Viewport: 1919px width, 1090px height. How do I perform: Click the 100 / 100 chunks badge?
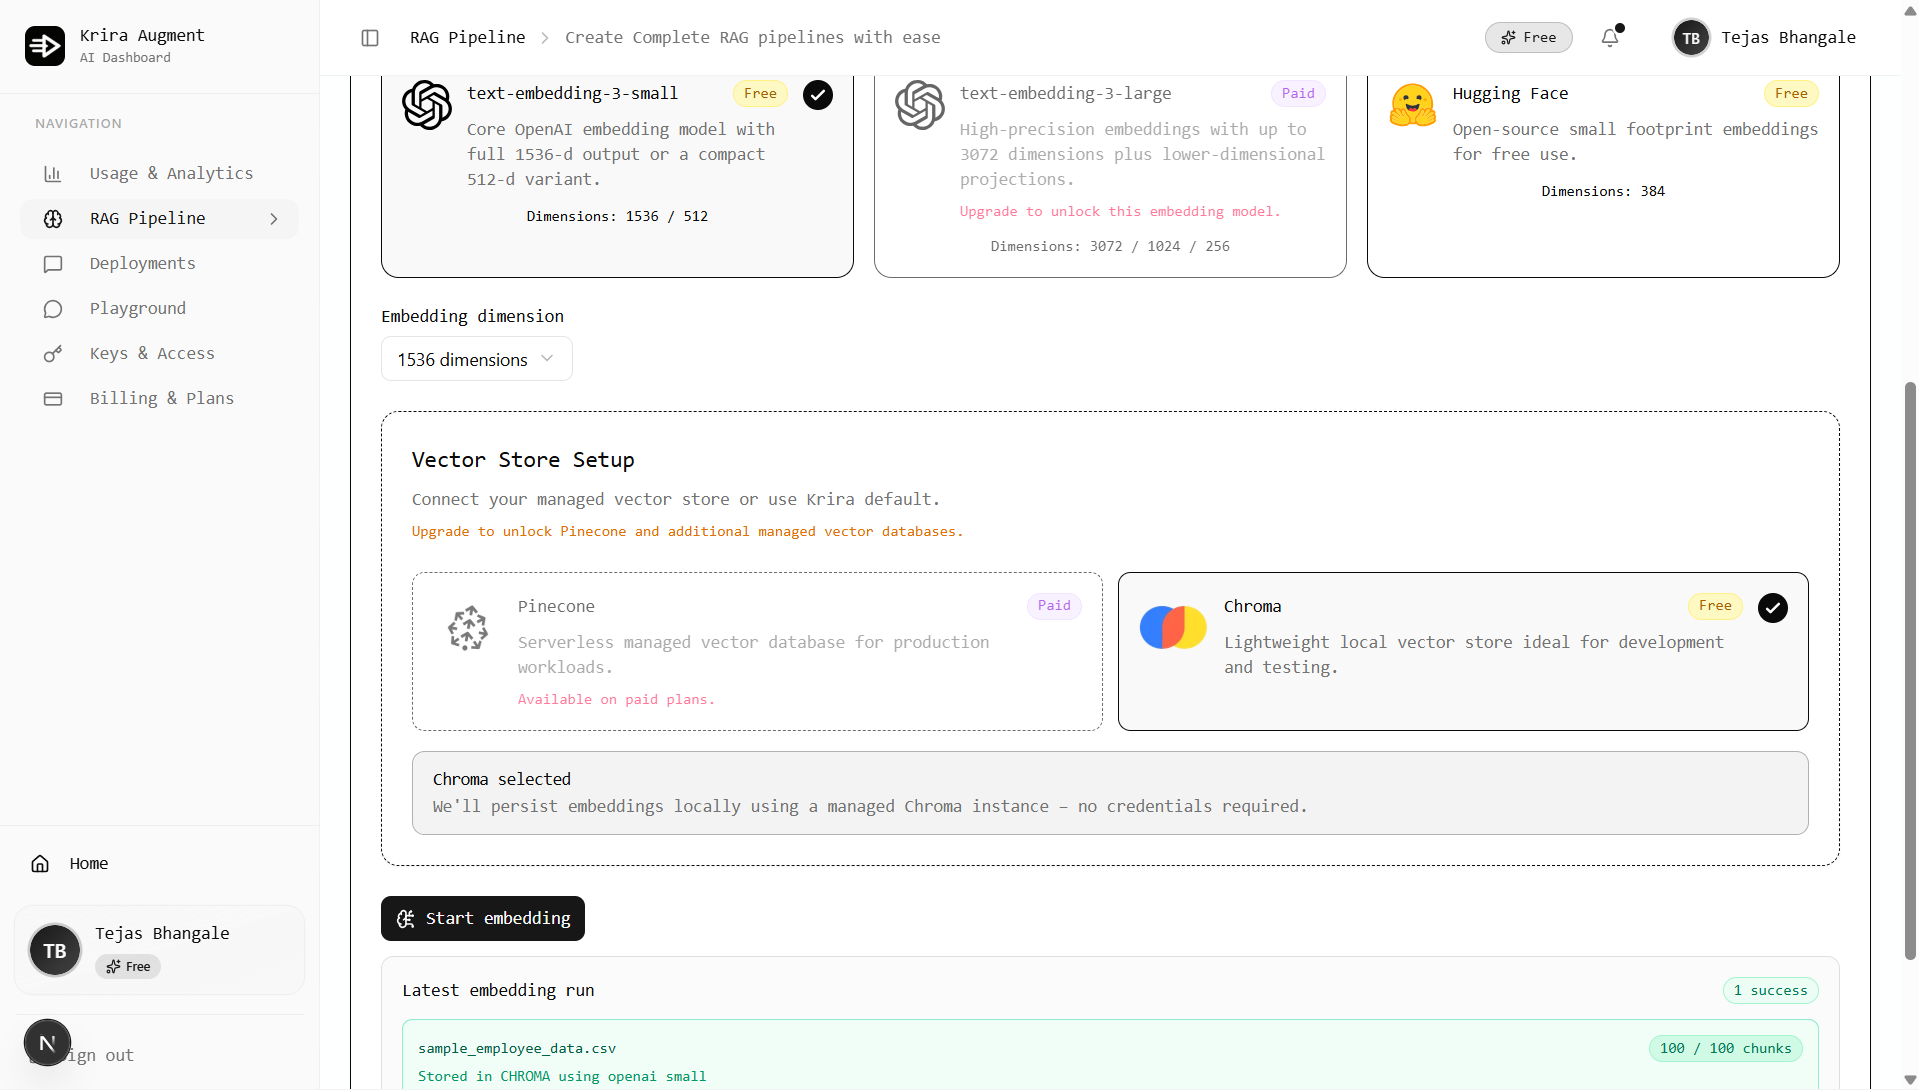point(1725,1049)
